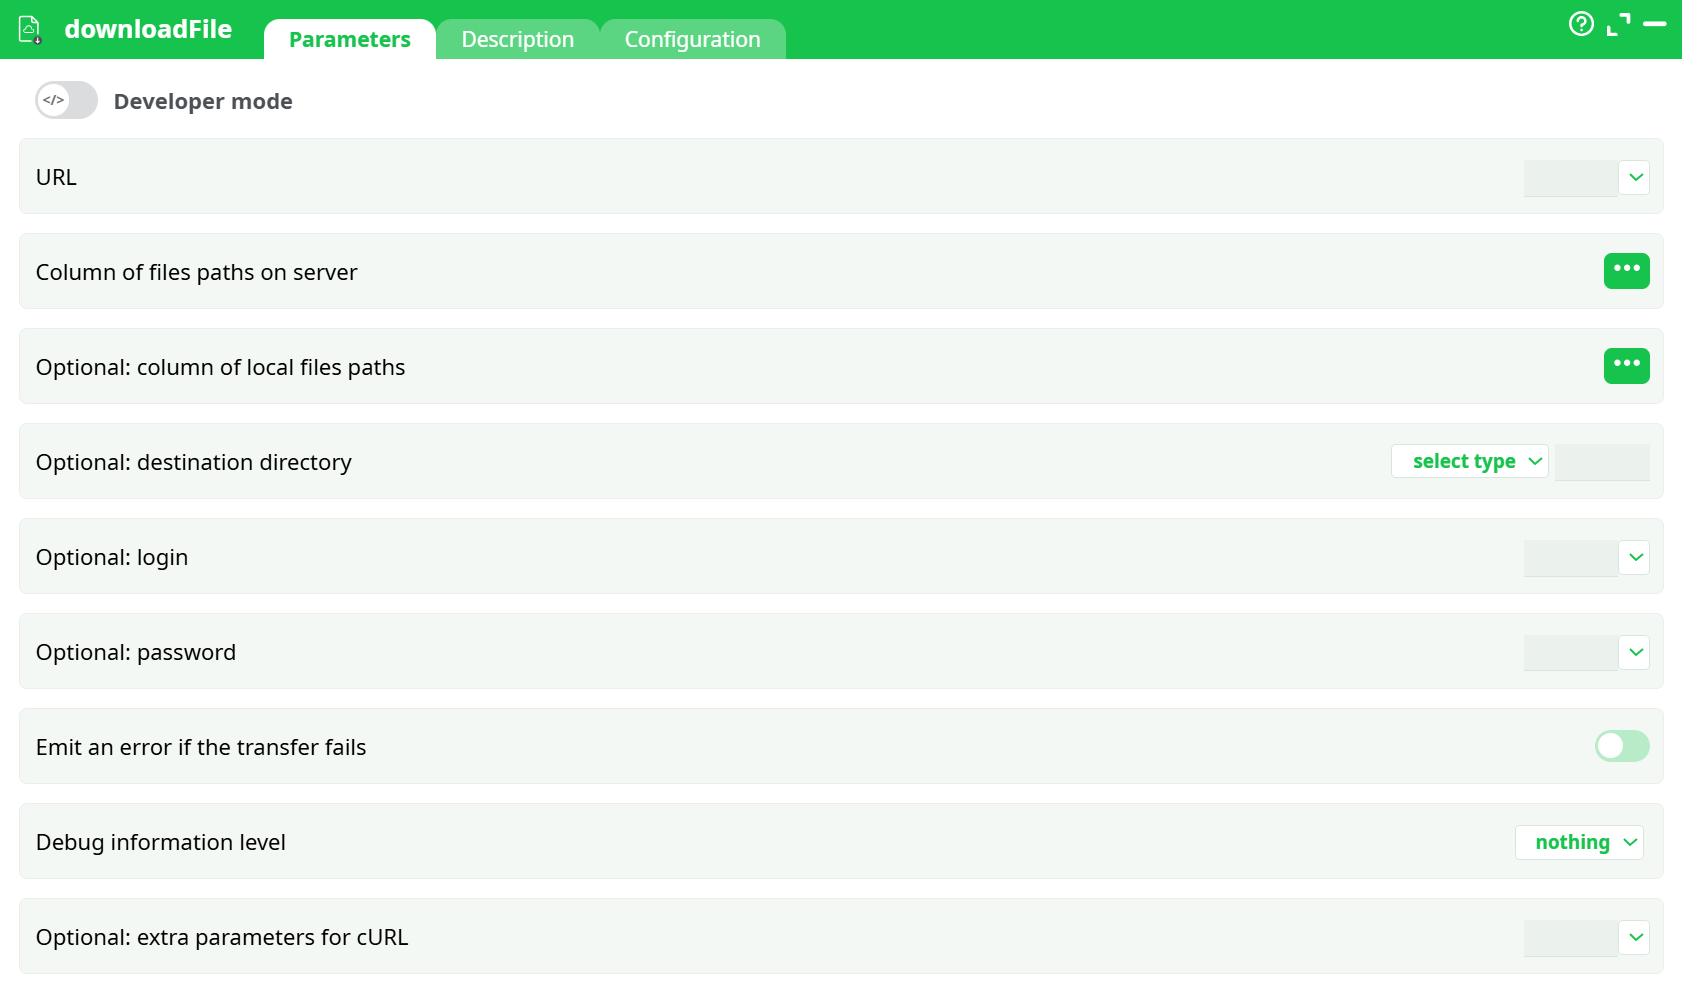Open the destination directory select type dropdown
This screenshot has height=982, width=1682.
coord(1469,461)
